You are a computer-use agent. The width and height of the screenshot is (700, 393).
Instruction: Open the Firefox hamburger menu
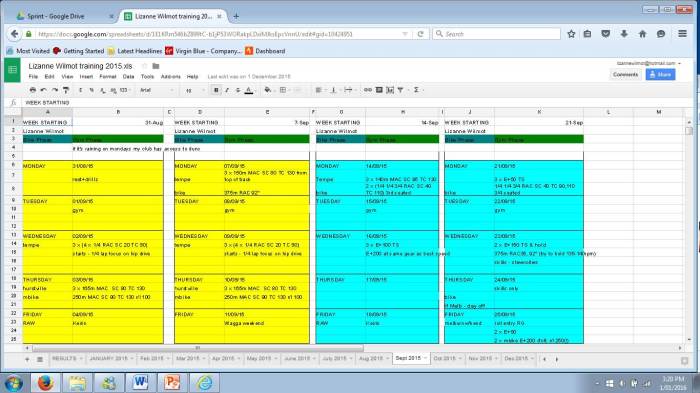[x=682, y=33]
